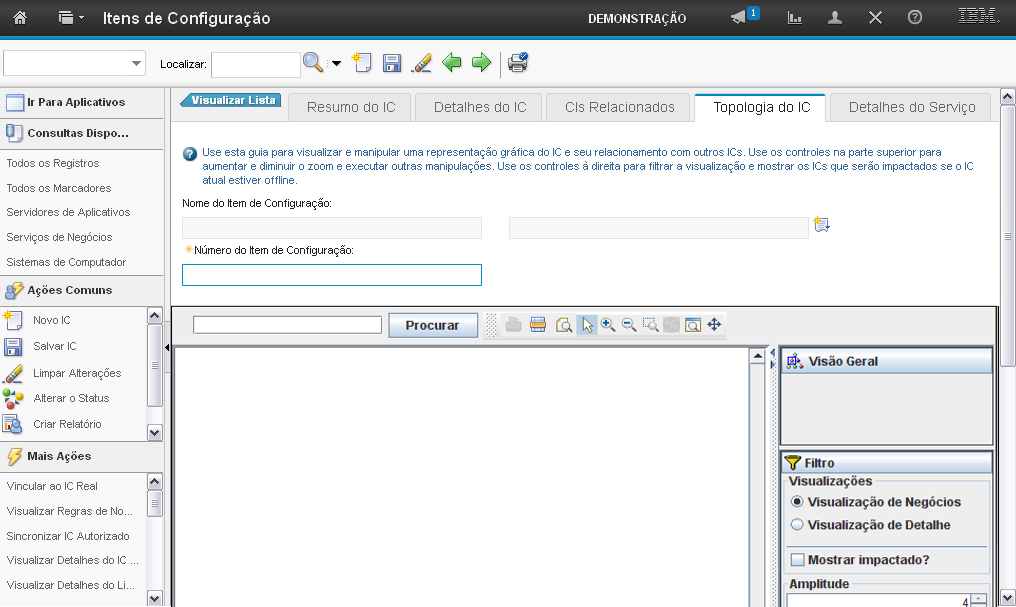
Task: Click the zoom in magnifier in topology toolbar
Action: pos(607,325)
